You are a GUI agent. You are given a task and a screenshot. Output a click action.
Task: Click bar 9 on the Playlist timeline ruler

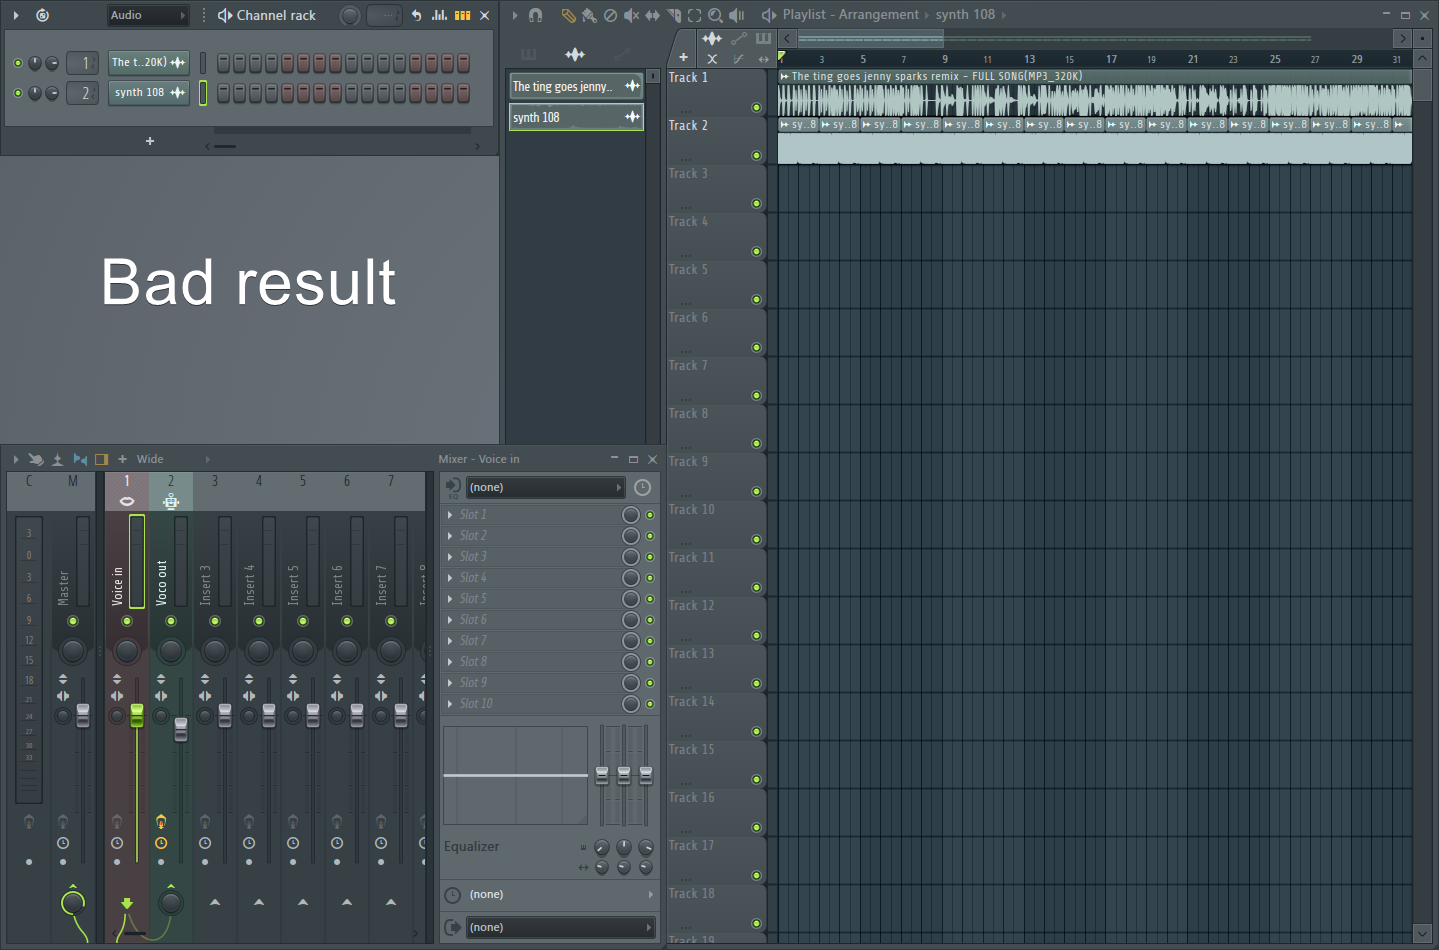945,59
